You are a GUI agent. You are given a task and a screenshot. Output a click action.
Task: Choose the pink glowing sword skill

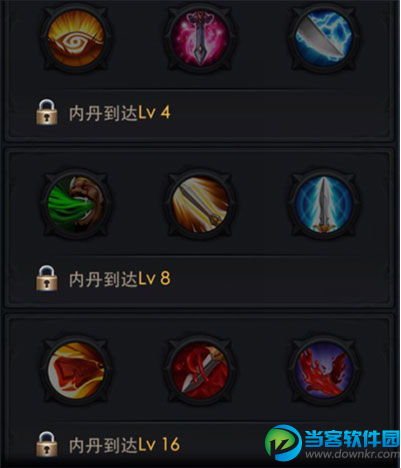click(x=200, y=37)
